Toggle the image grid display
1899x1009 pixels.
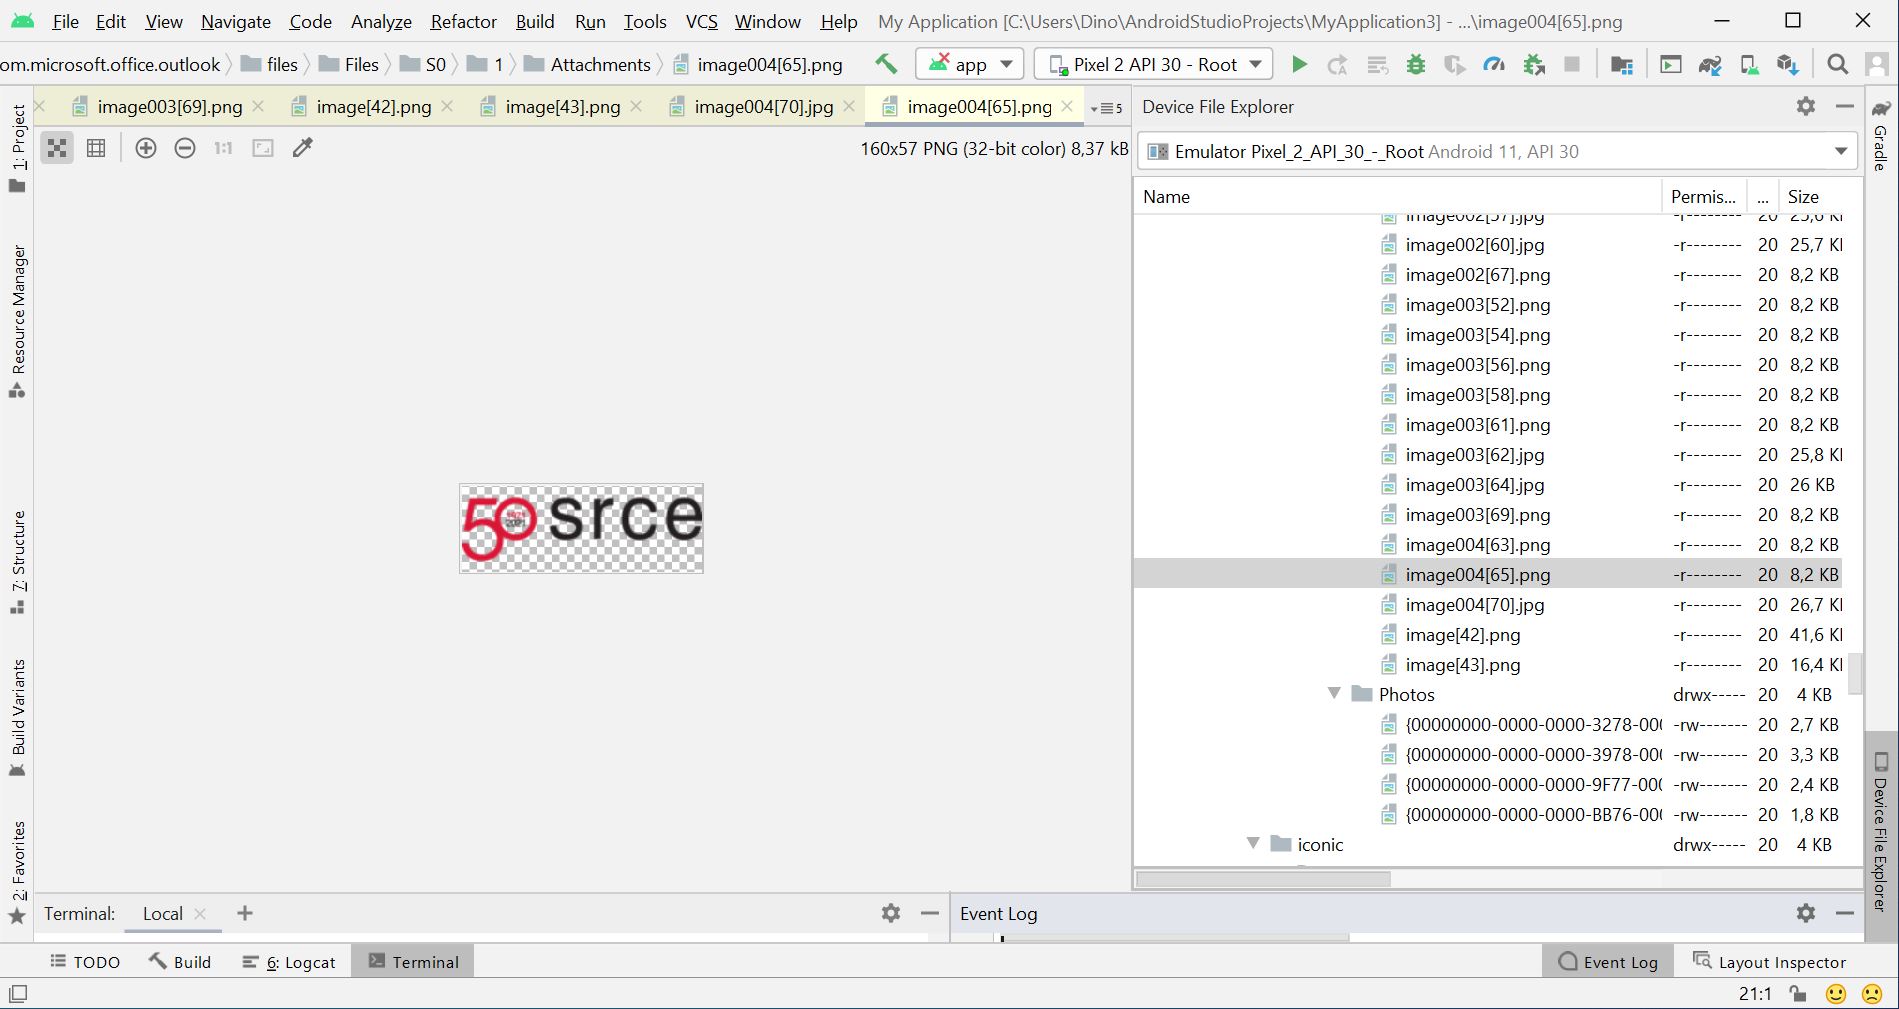(x=96, y=148)
